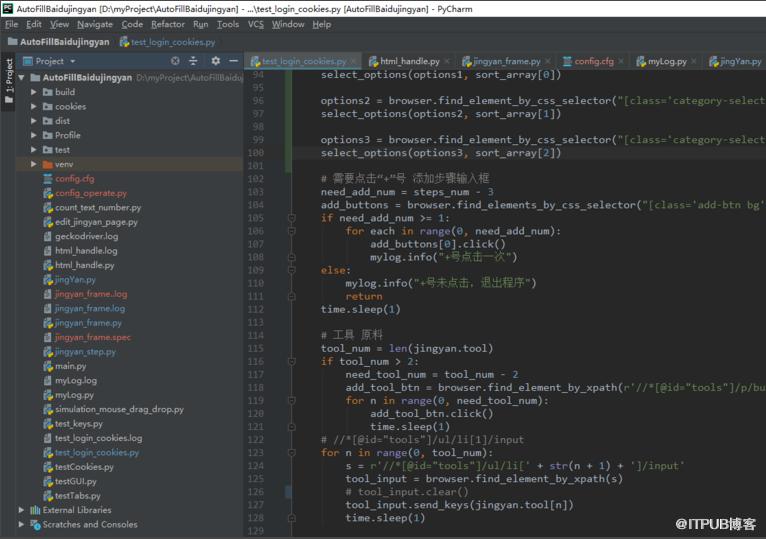Image resolution: width=766 pixels, height=539 pixels.
Task: Select edit_jingyan_page.py file
Action: 96,222
